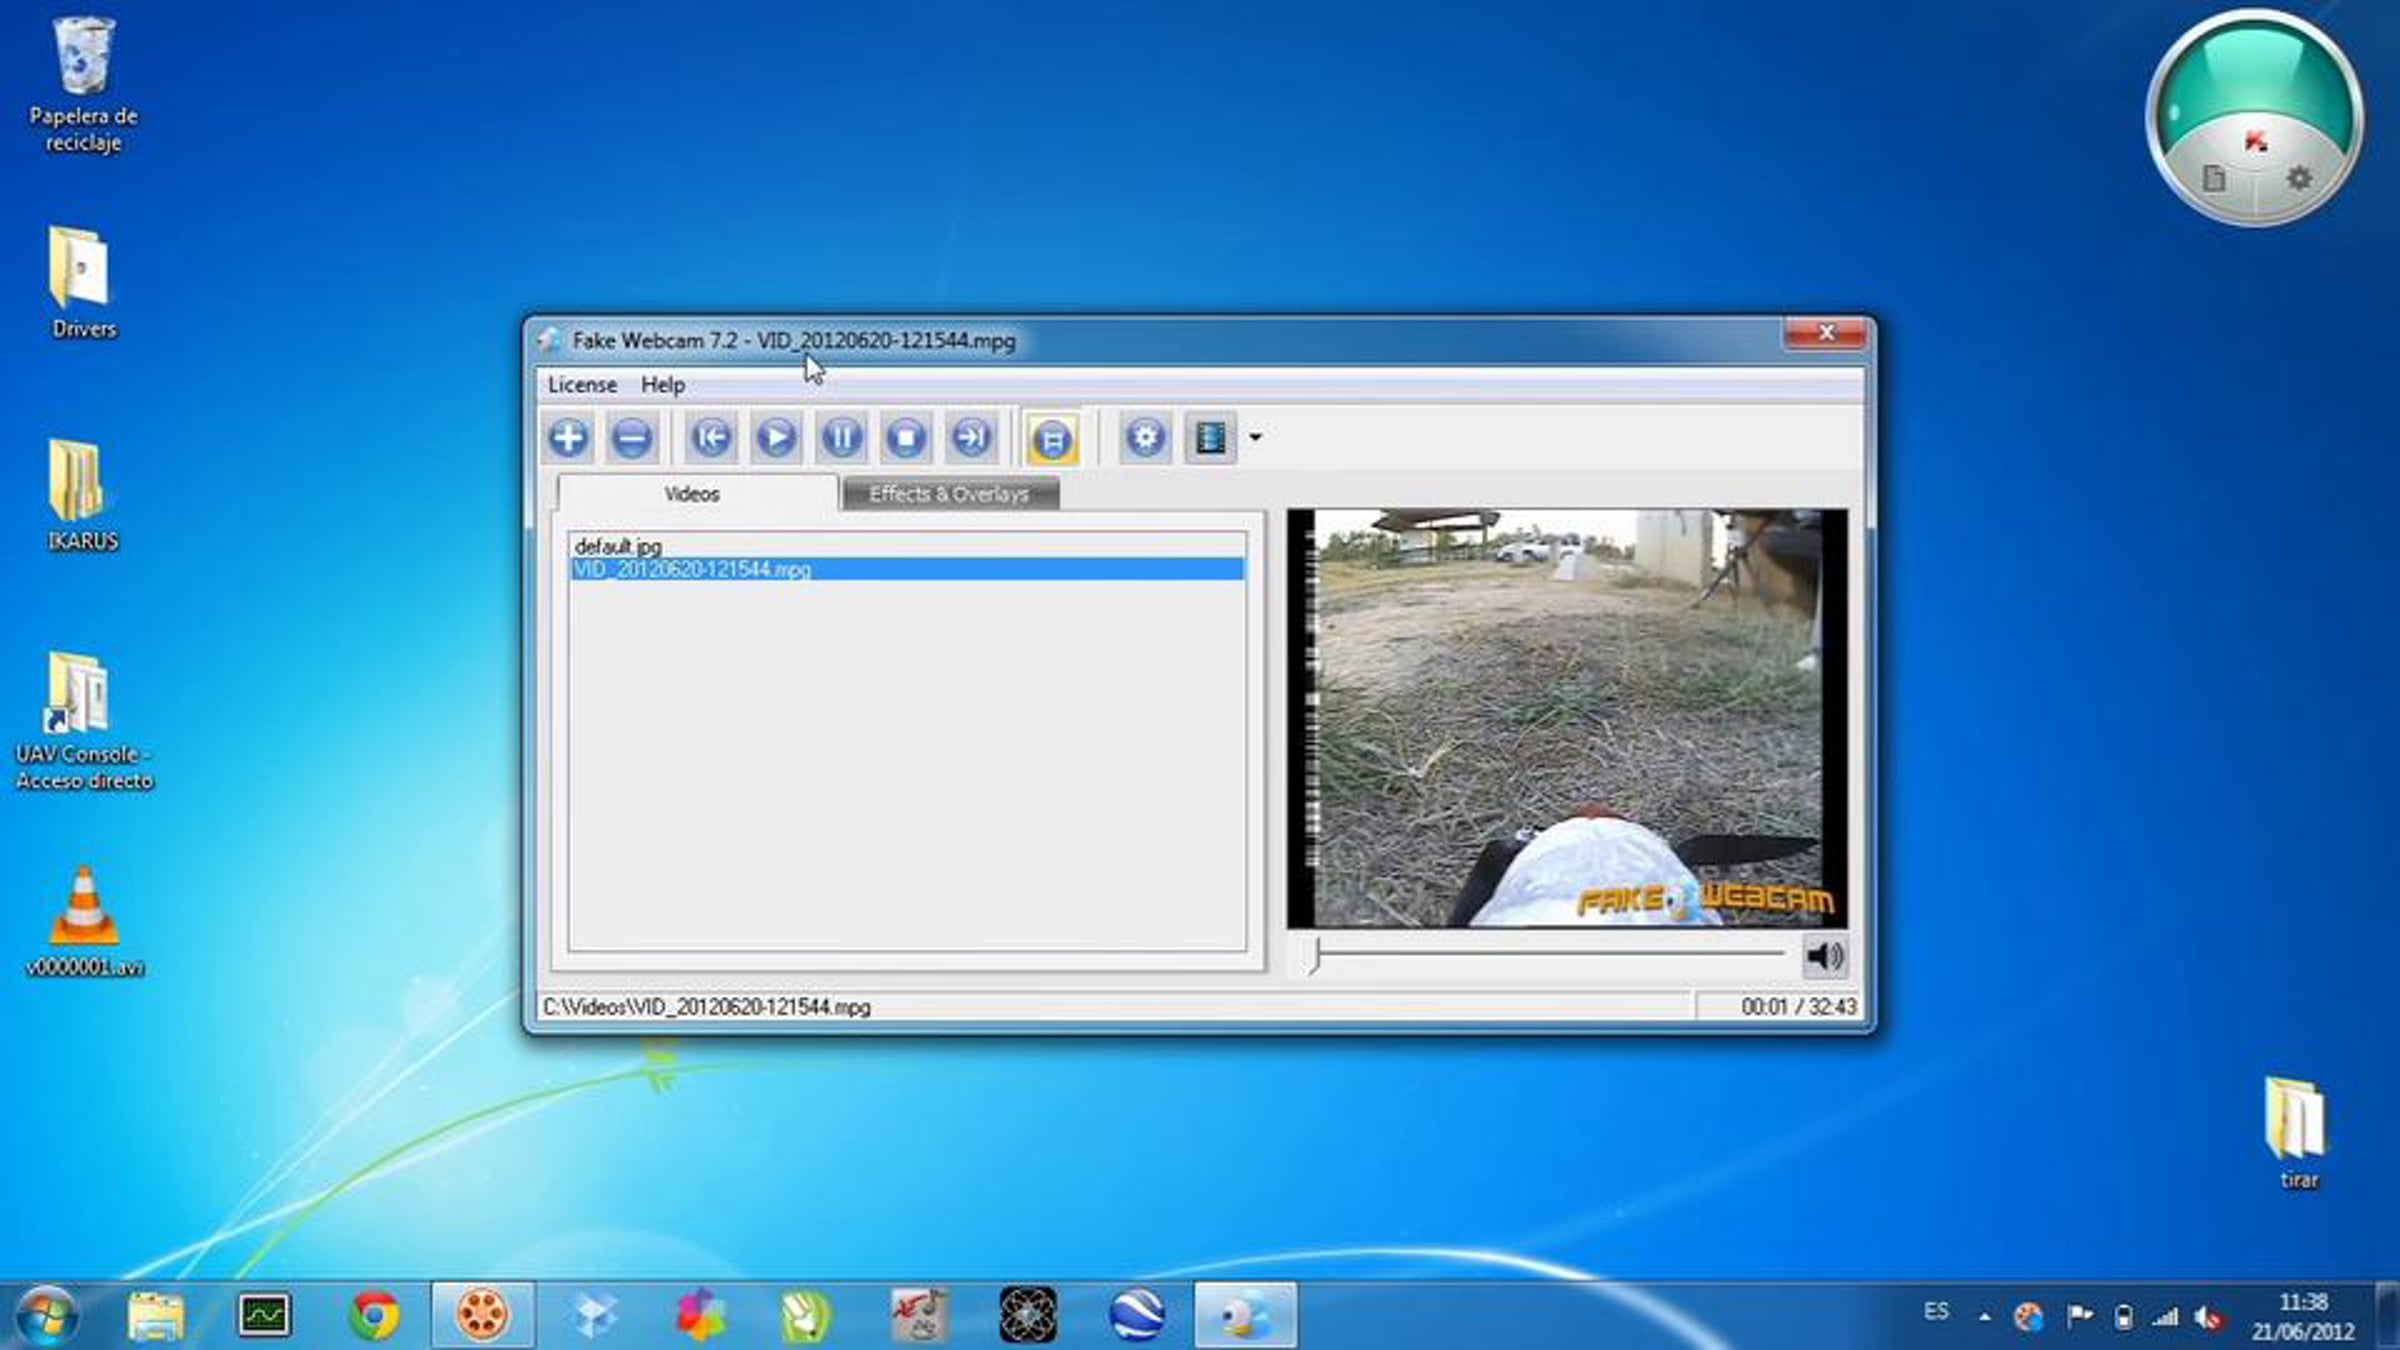Launch Google Chrome from taskbar

[x=374, y=1315]
